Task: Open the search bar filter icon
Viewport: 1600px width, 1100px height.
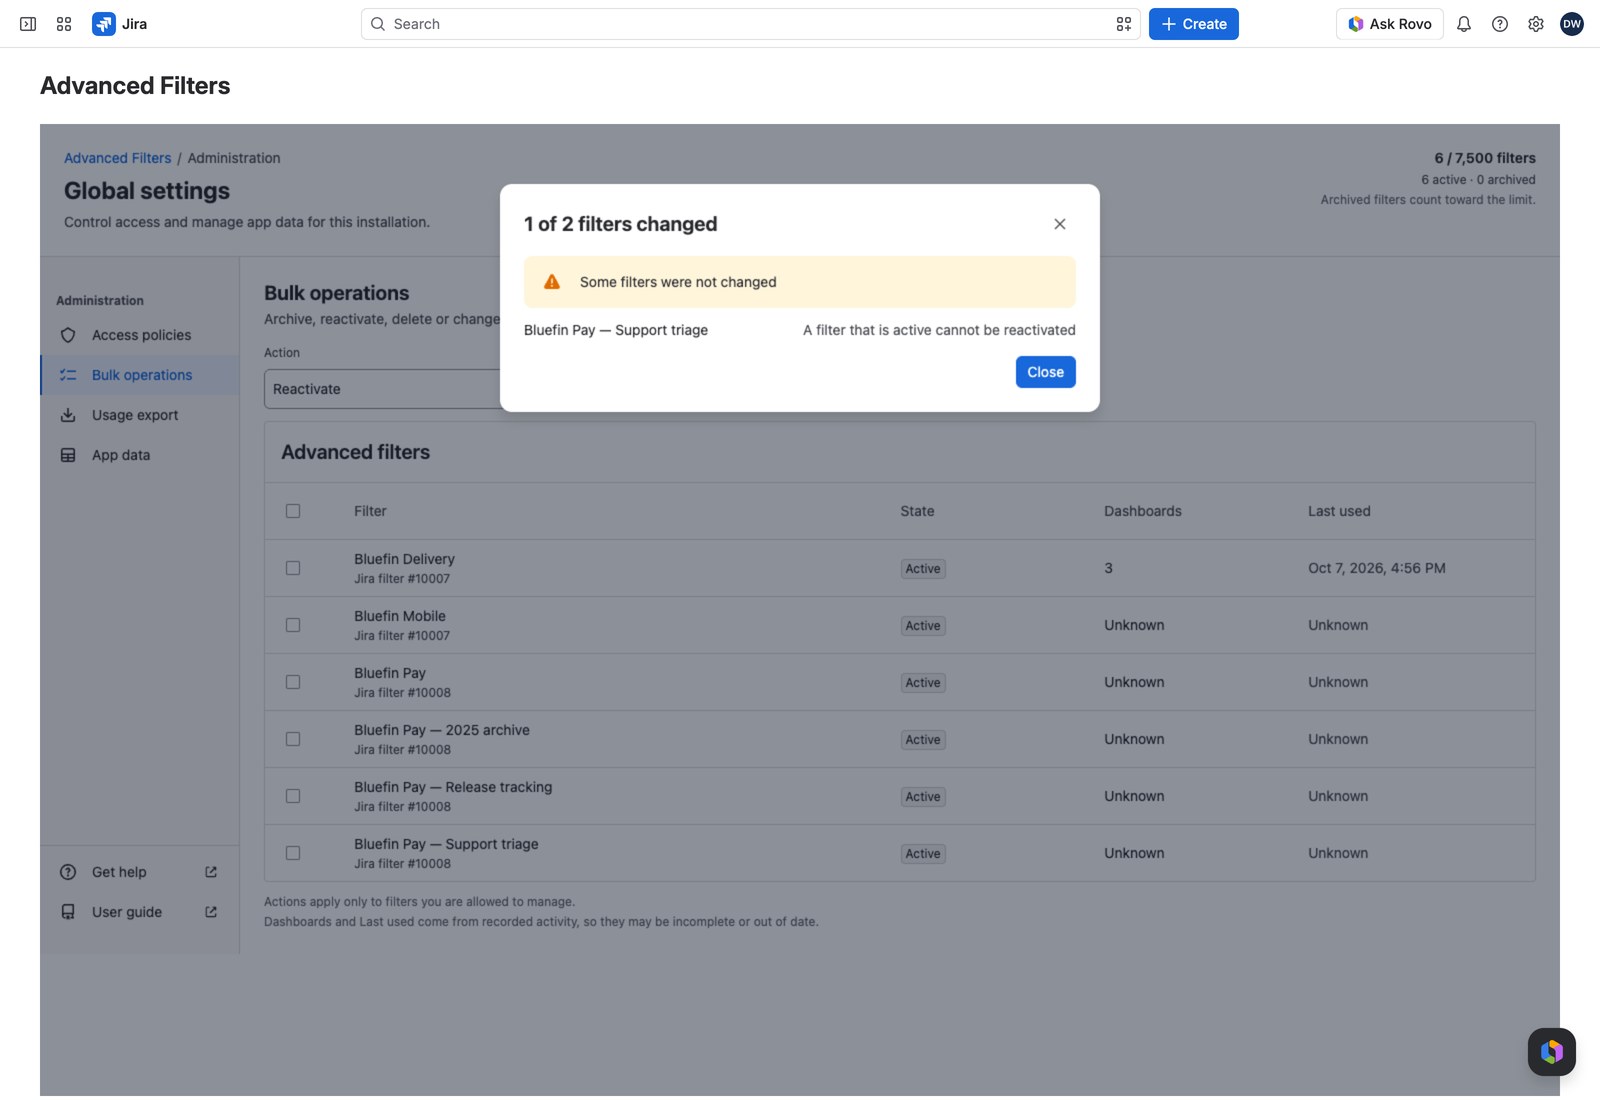Action: coord(1124,24)
